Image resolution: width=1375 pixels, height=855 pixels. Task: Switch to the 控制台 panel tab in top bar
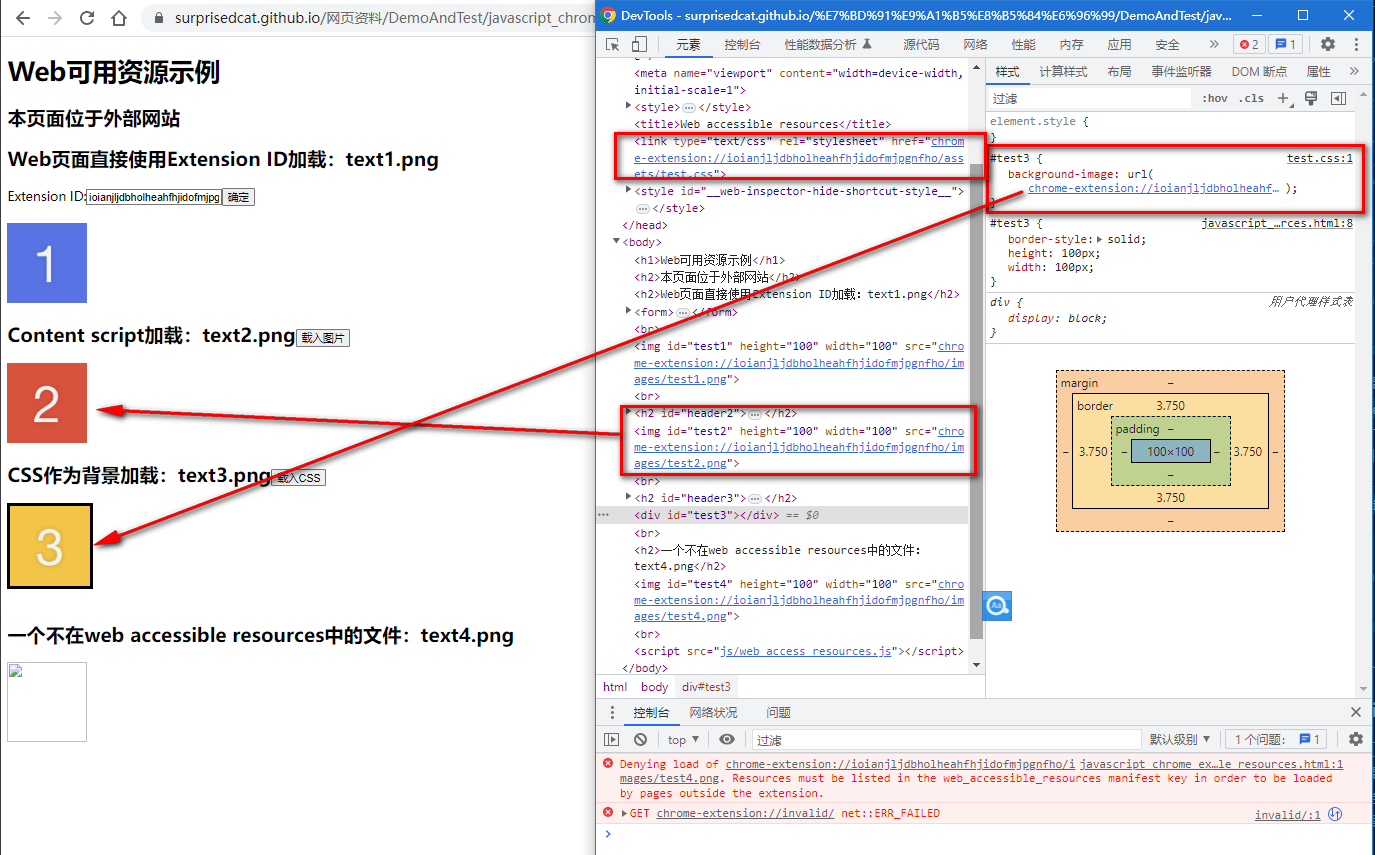[x=742, y=44]
